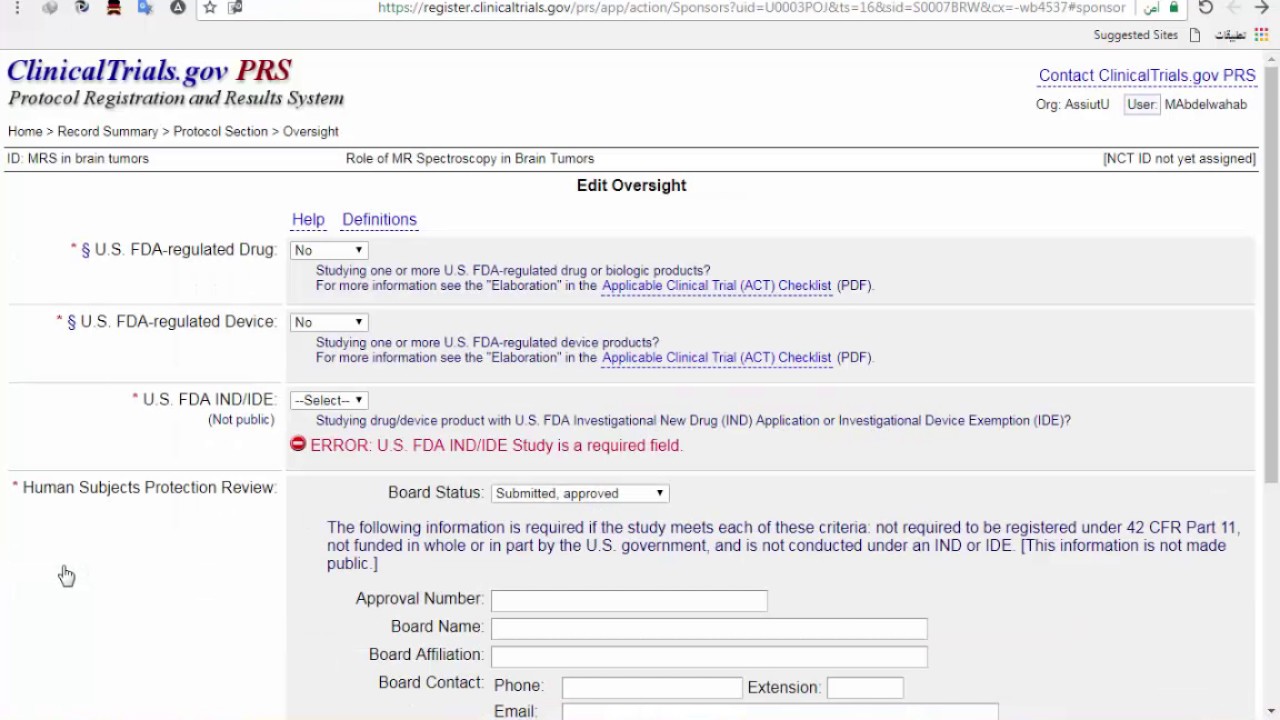Open the U.S. FDA-regulated Drug dropdown
The height and width of the screenshot is (720, 1280).
[329, 250]
